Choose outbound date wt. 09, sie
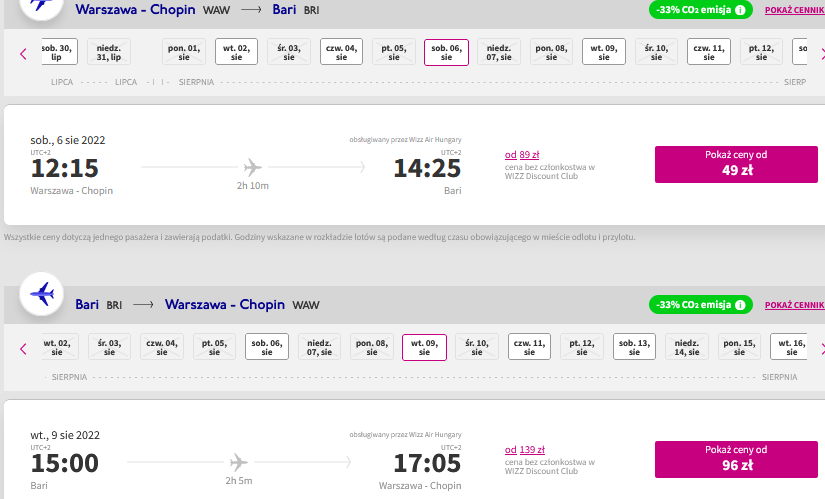 tap(604, 52)
